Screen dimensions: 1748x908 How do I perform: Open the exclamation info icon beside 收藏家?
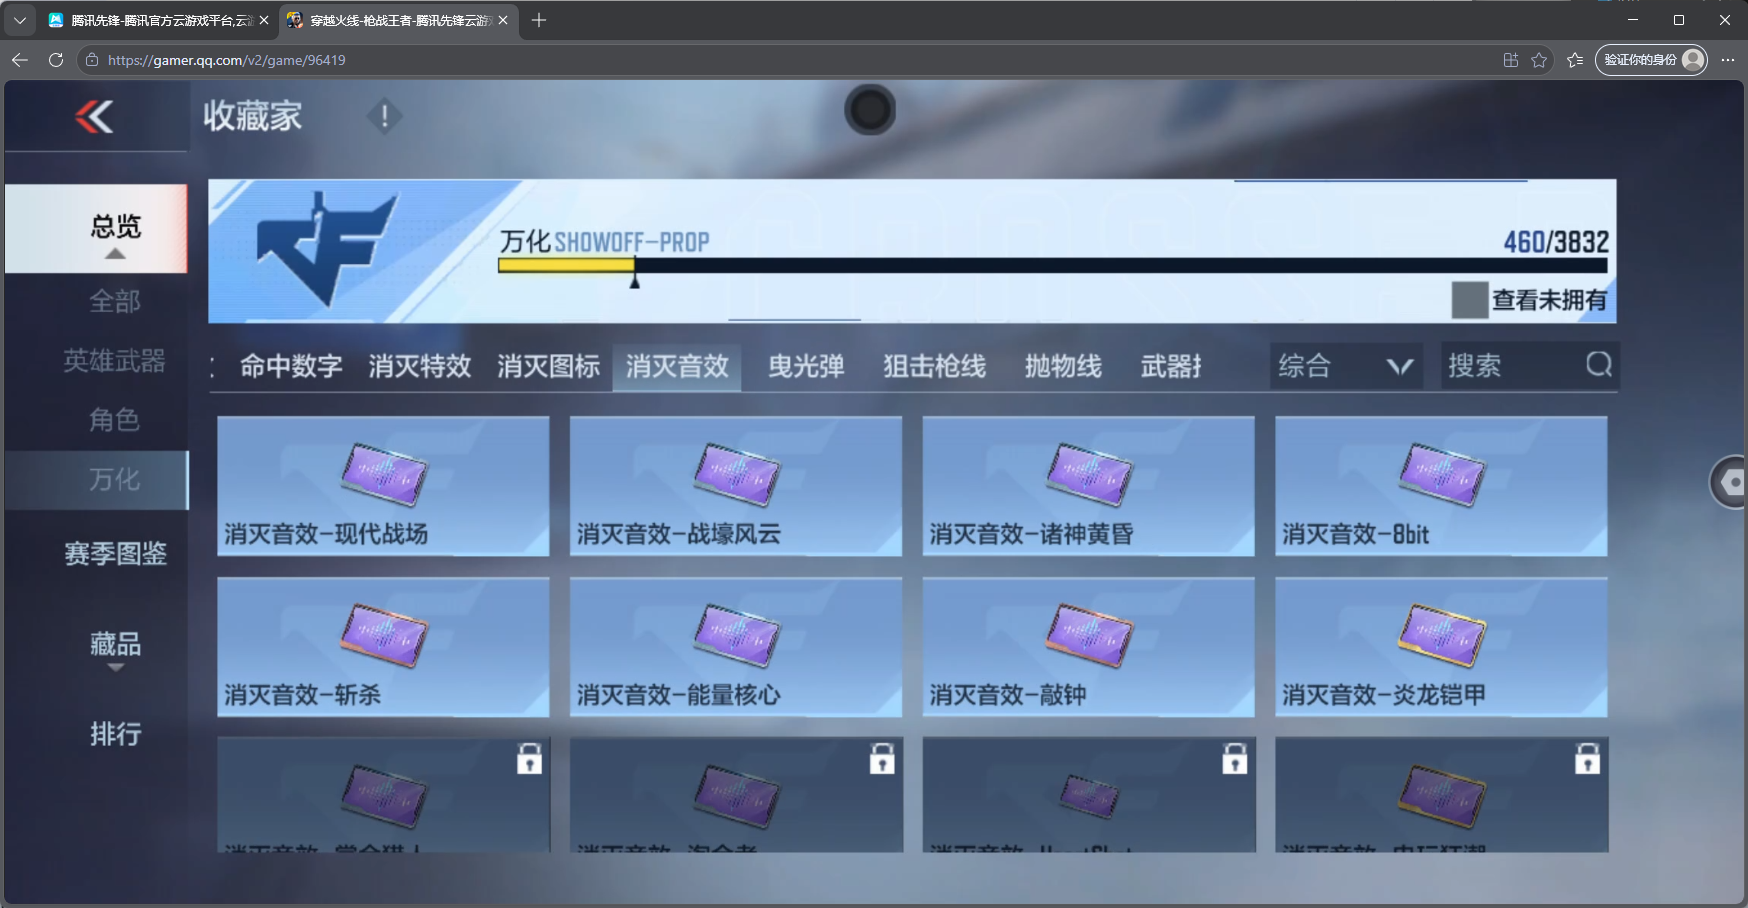[x=384, y=117]
